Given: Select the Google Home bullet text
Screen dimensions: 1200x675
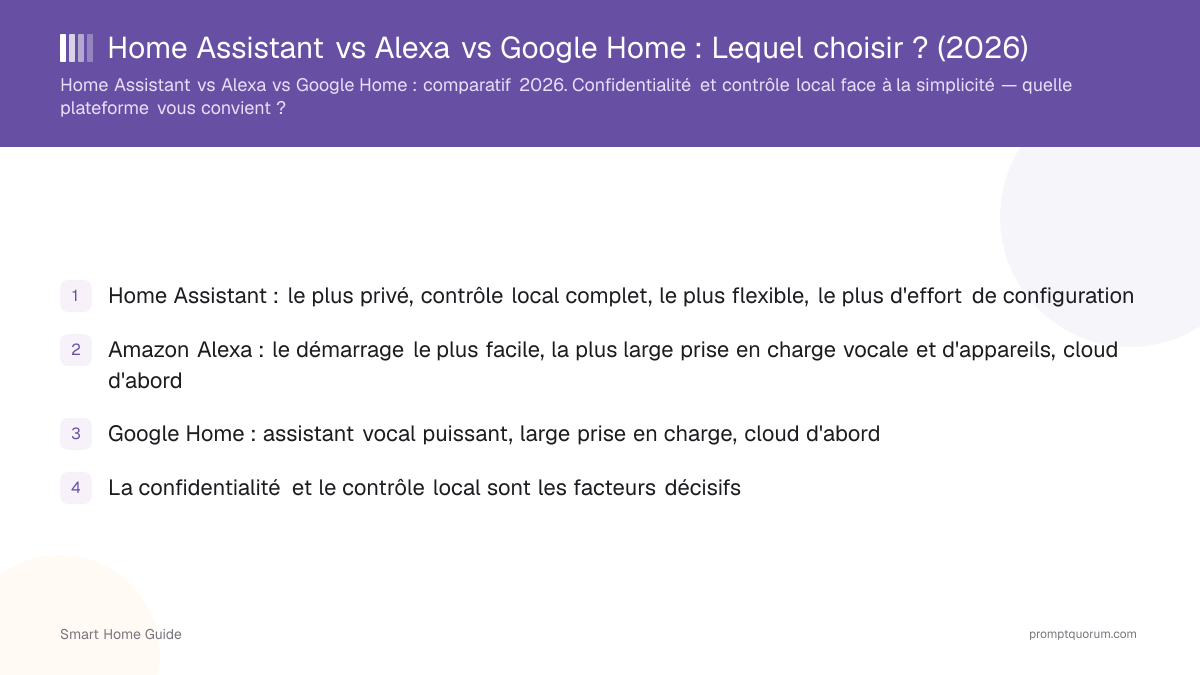Looking at the screenshot, I should click(494, 434).
